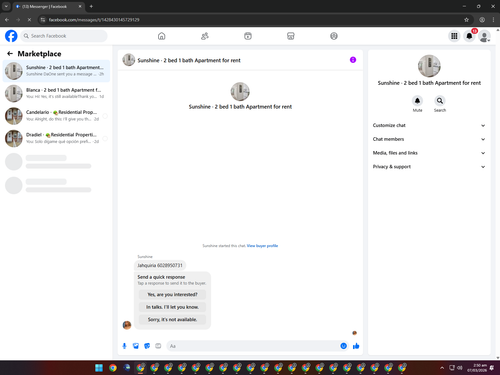The height and width of the screenshot is (375, 500).
Task: Bookmark this page with star icon
Action: 466,20
